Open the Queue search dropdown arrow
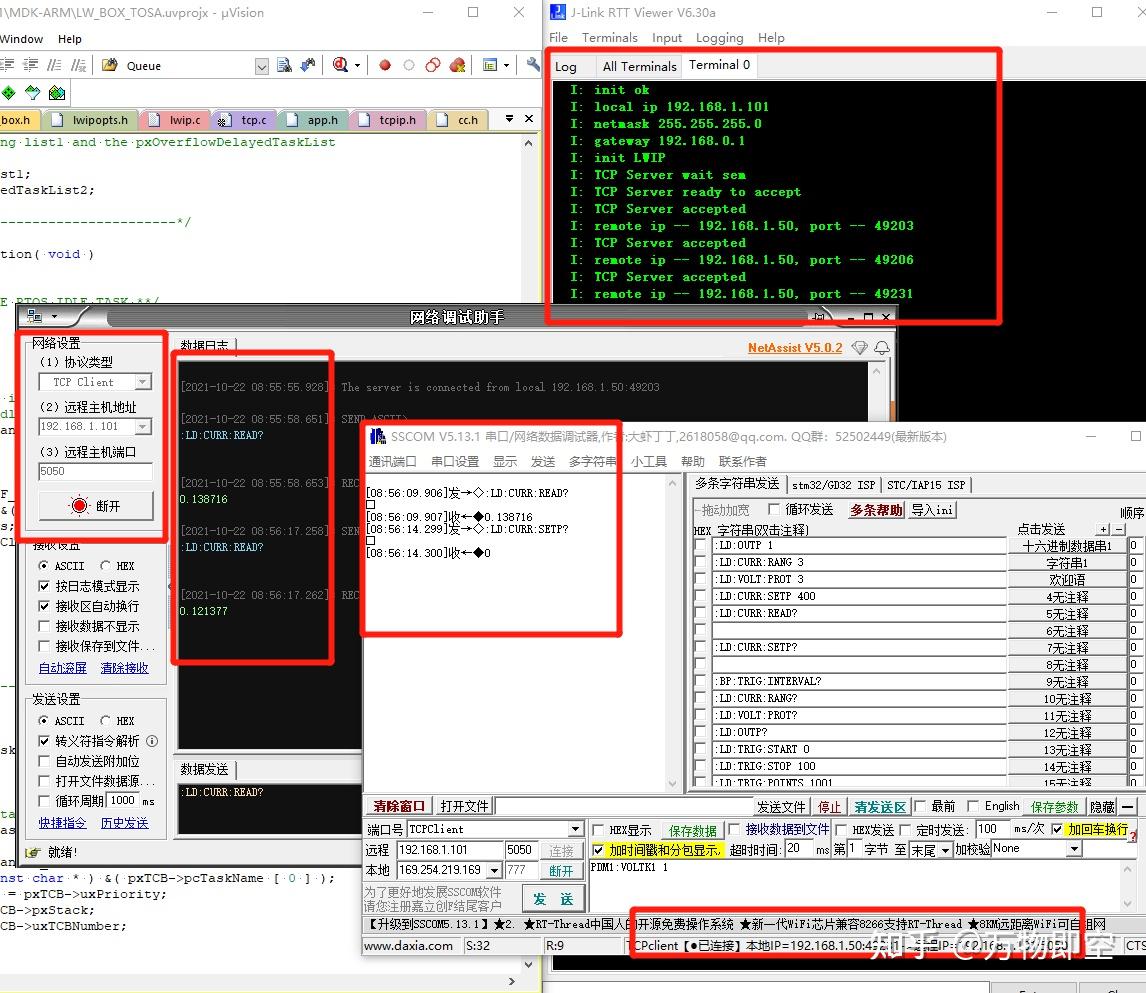1146x993 pixels. [262, 66]
